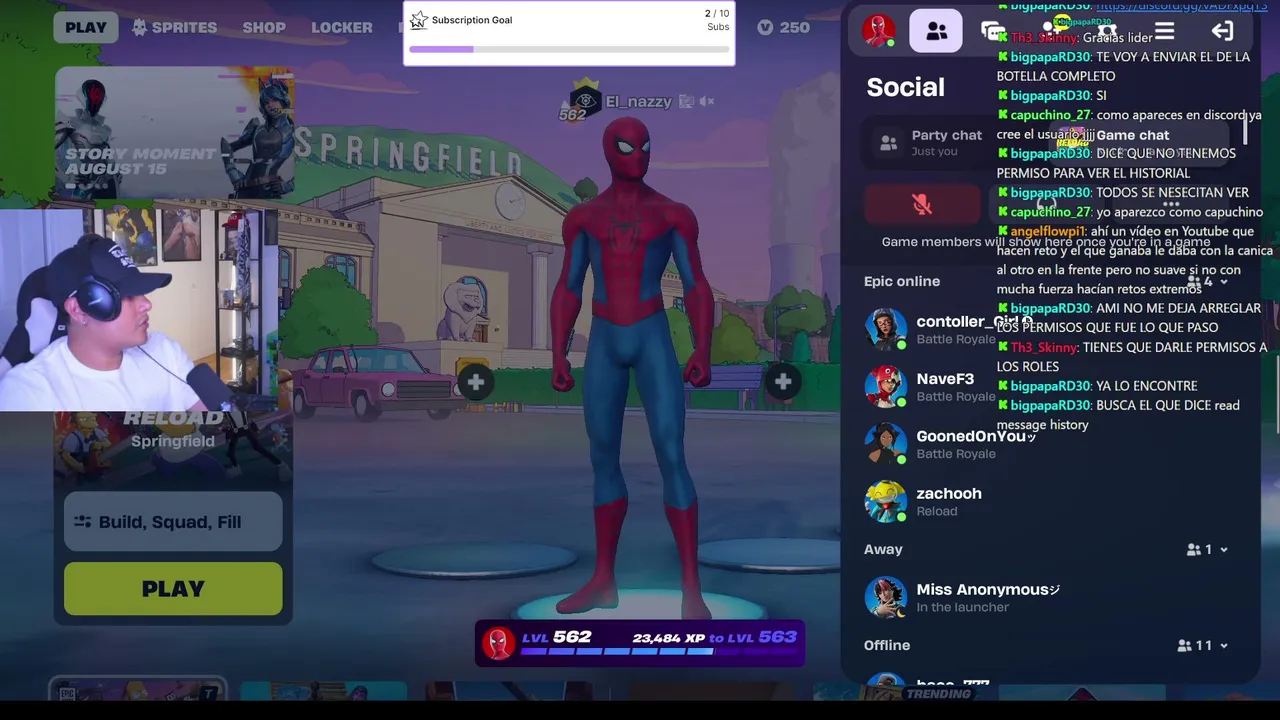Click angelflowpi1 username in chat

(x=1048, y=231)
